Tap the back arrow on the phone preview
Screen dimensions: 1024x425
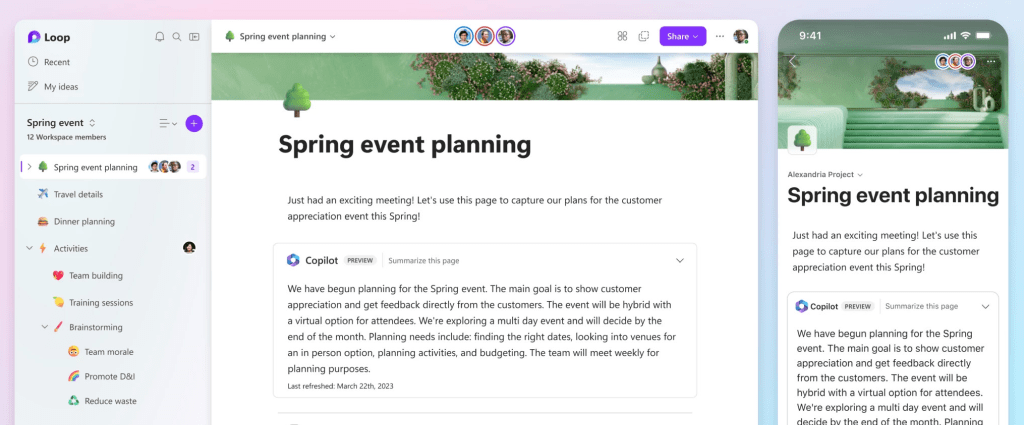pyautogui.click(x=793, y=61)
